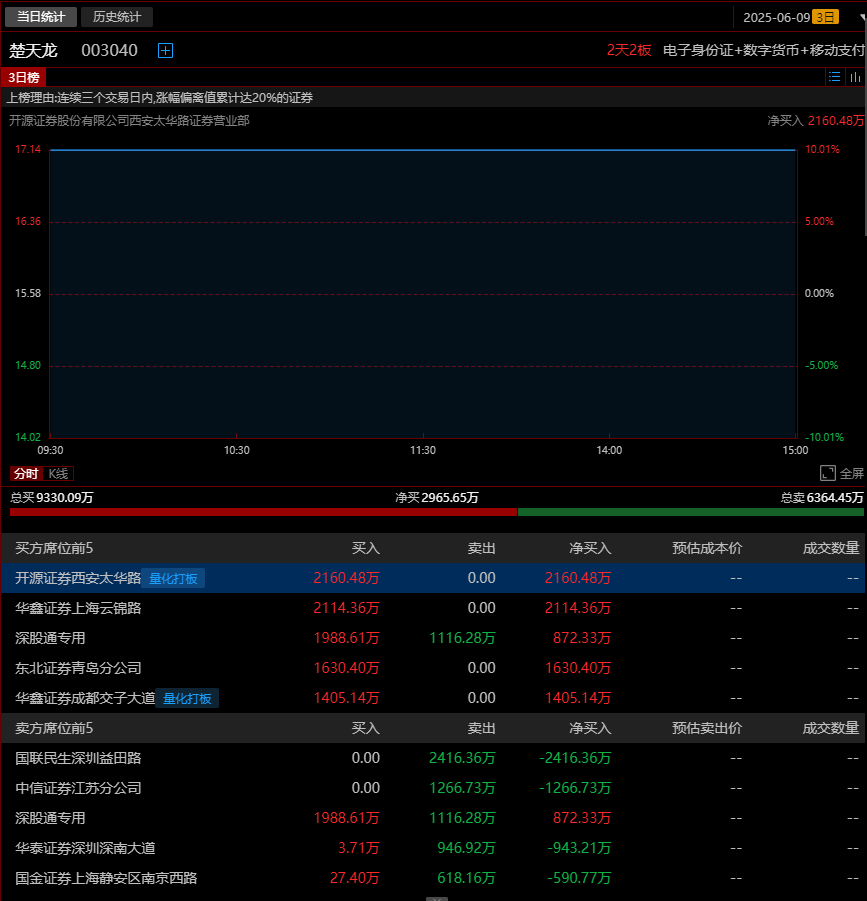Click the 电子身份证+数字货币+移动支付 concept text
This screenshot has width=867, height=901.
(764, 51)
